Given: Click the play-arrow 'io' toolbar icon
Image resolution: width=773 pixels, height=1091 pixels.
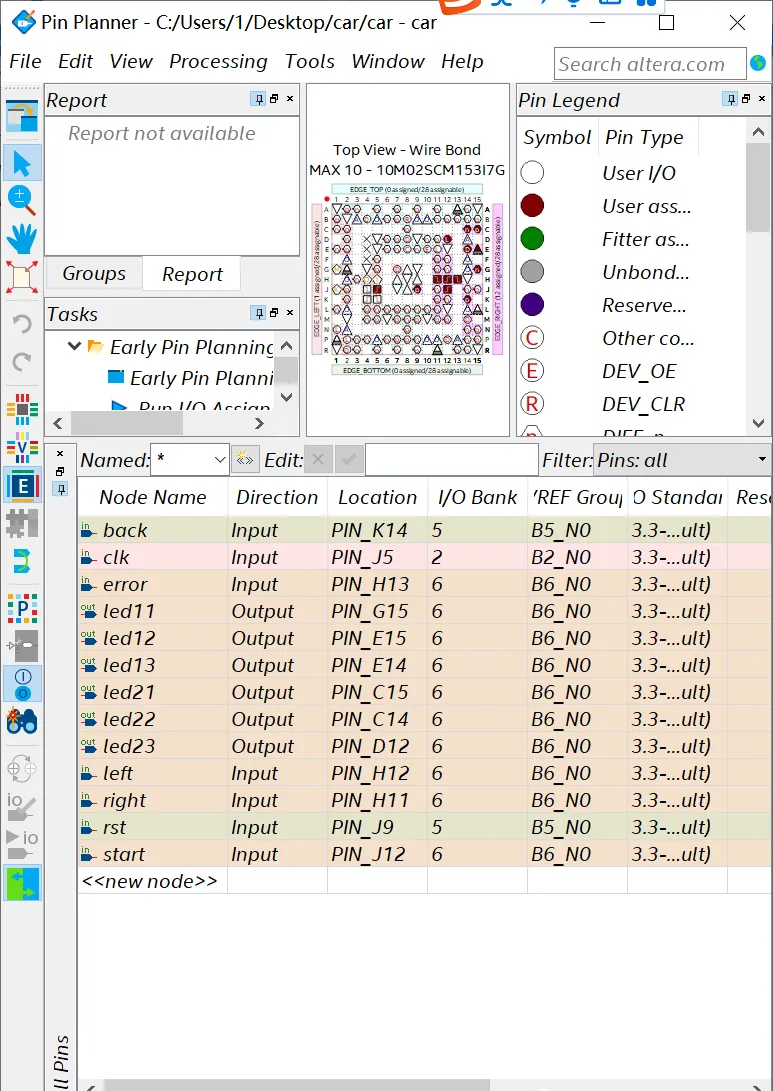Looking at the screenshot, I should pyautogui.click(x=22, y=844).
